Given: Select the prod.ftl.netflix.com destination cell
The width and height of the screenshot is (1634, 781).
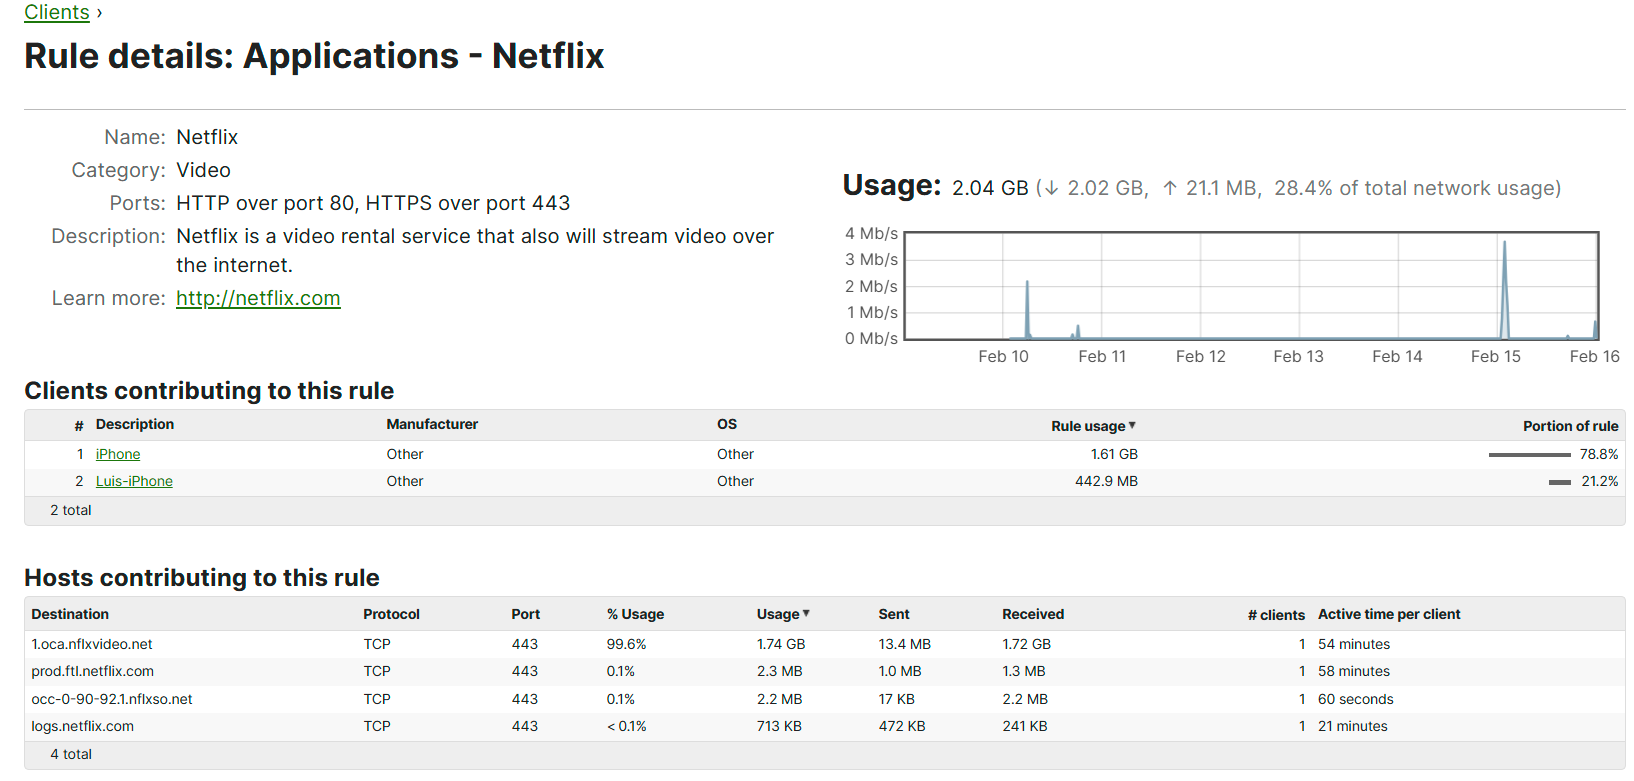Looking at the screenshot, I should pos(92,671).
